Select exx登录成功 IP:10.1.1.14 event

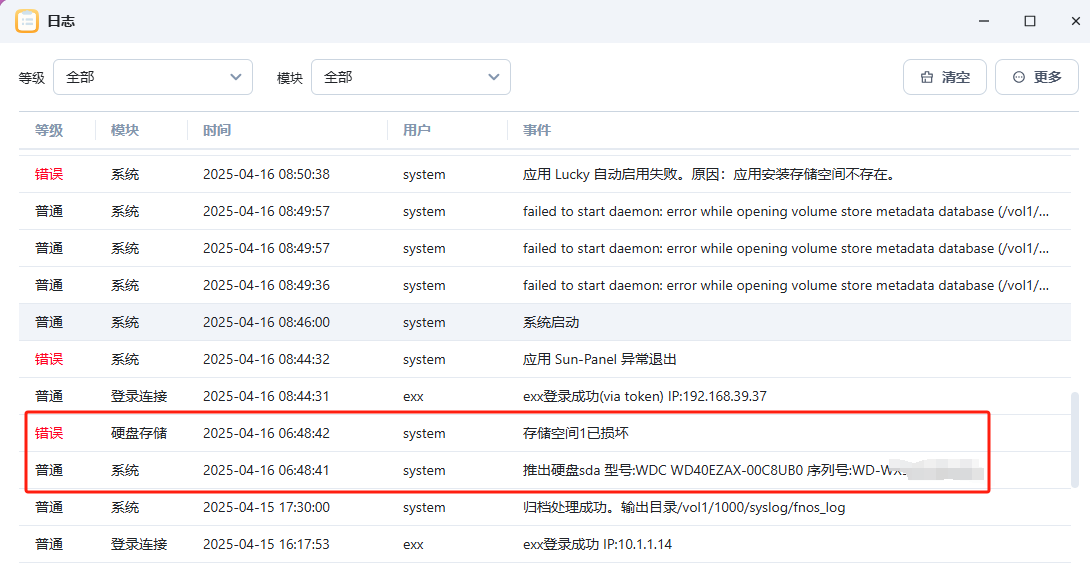pyautogui.click(x=597, y=545)
